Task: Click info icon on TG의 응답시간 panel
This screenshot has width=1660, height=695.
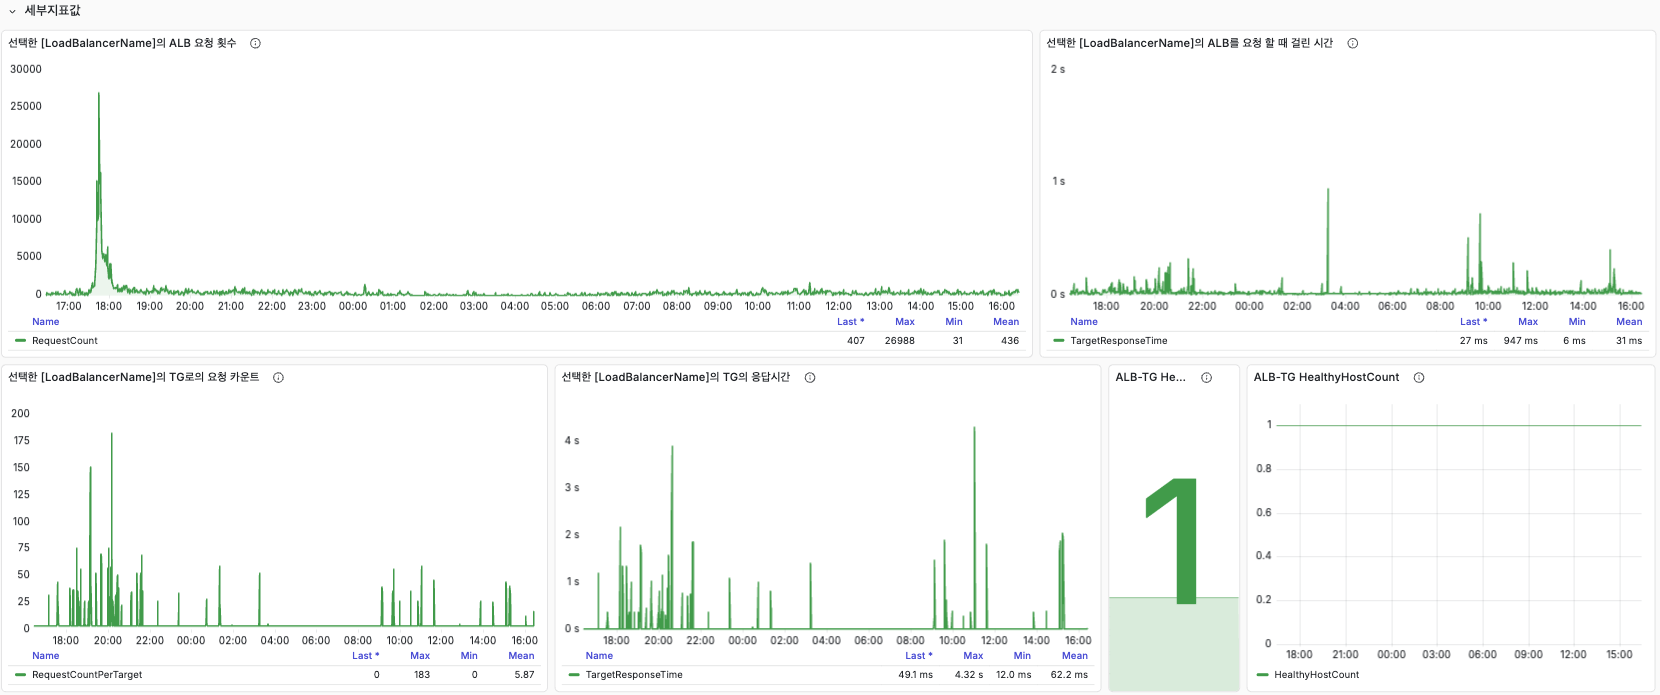Action: click(810, 377)
